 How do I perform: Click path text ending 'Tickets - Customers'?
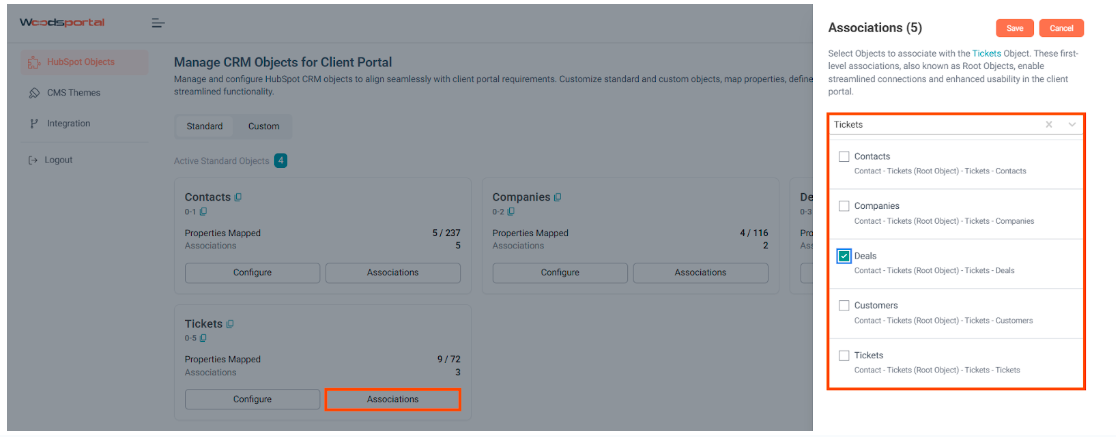943,320
